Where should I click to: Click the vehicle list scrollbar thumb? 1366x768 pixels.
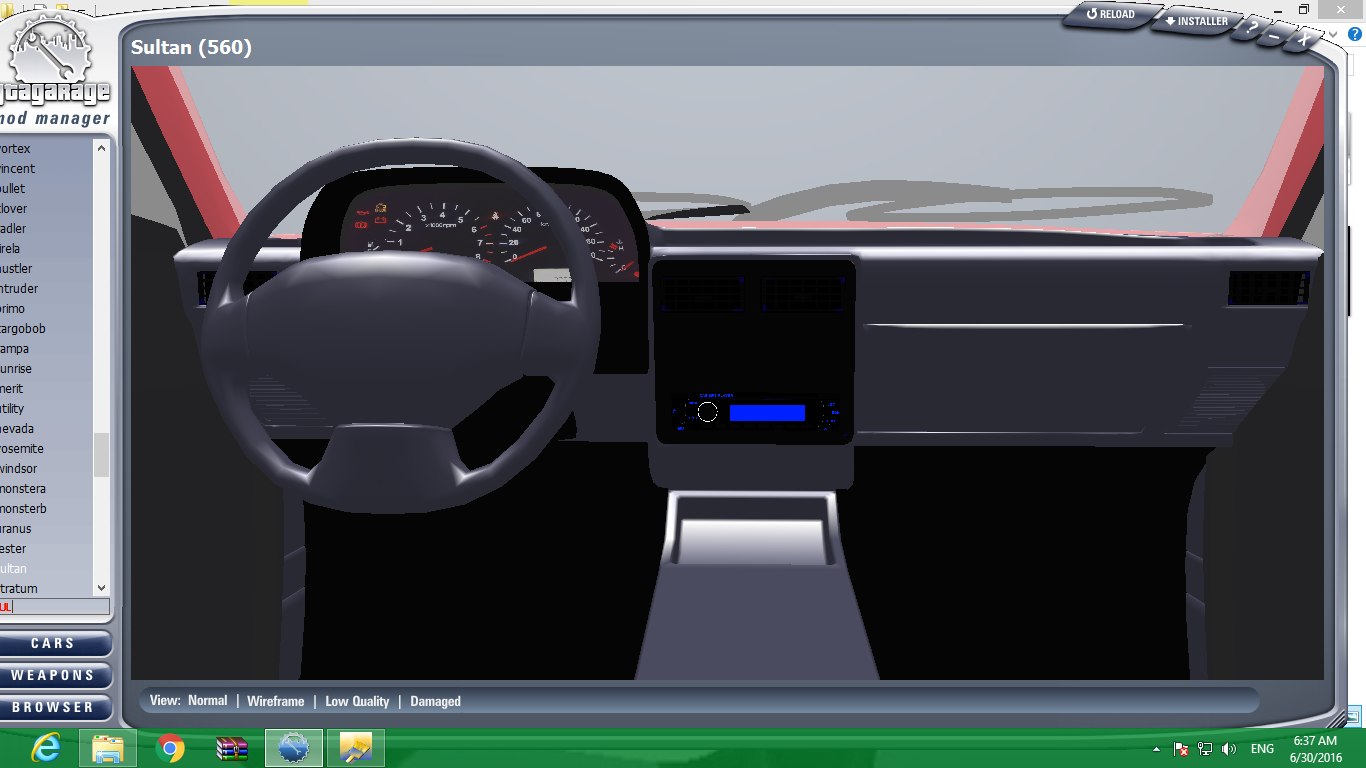101,455
